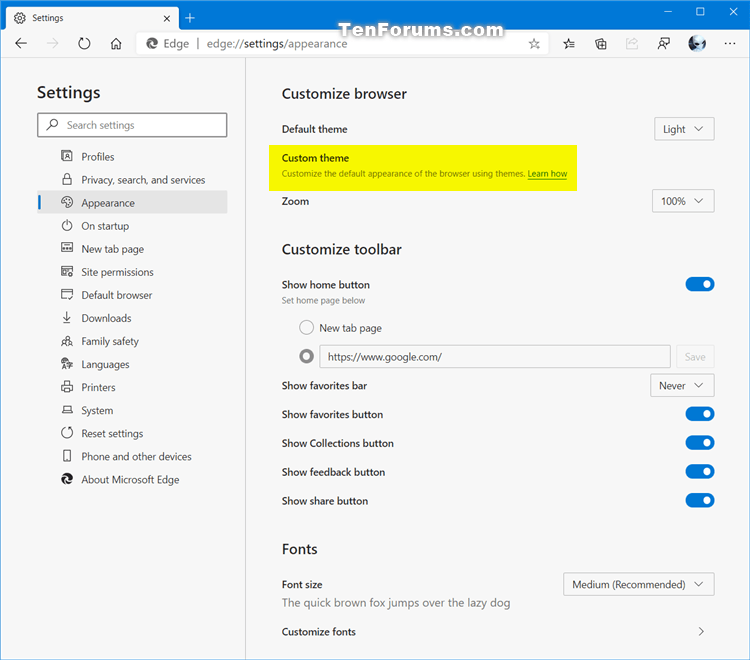Click the home icon in toolbar

(116, 44)
